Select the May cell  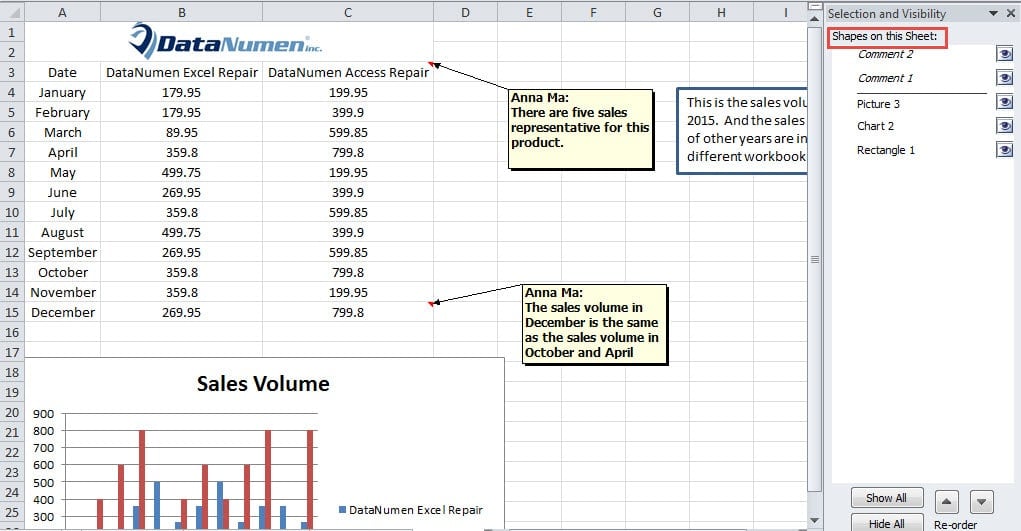(63, 173)
